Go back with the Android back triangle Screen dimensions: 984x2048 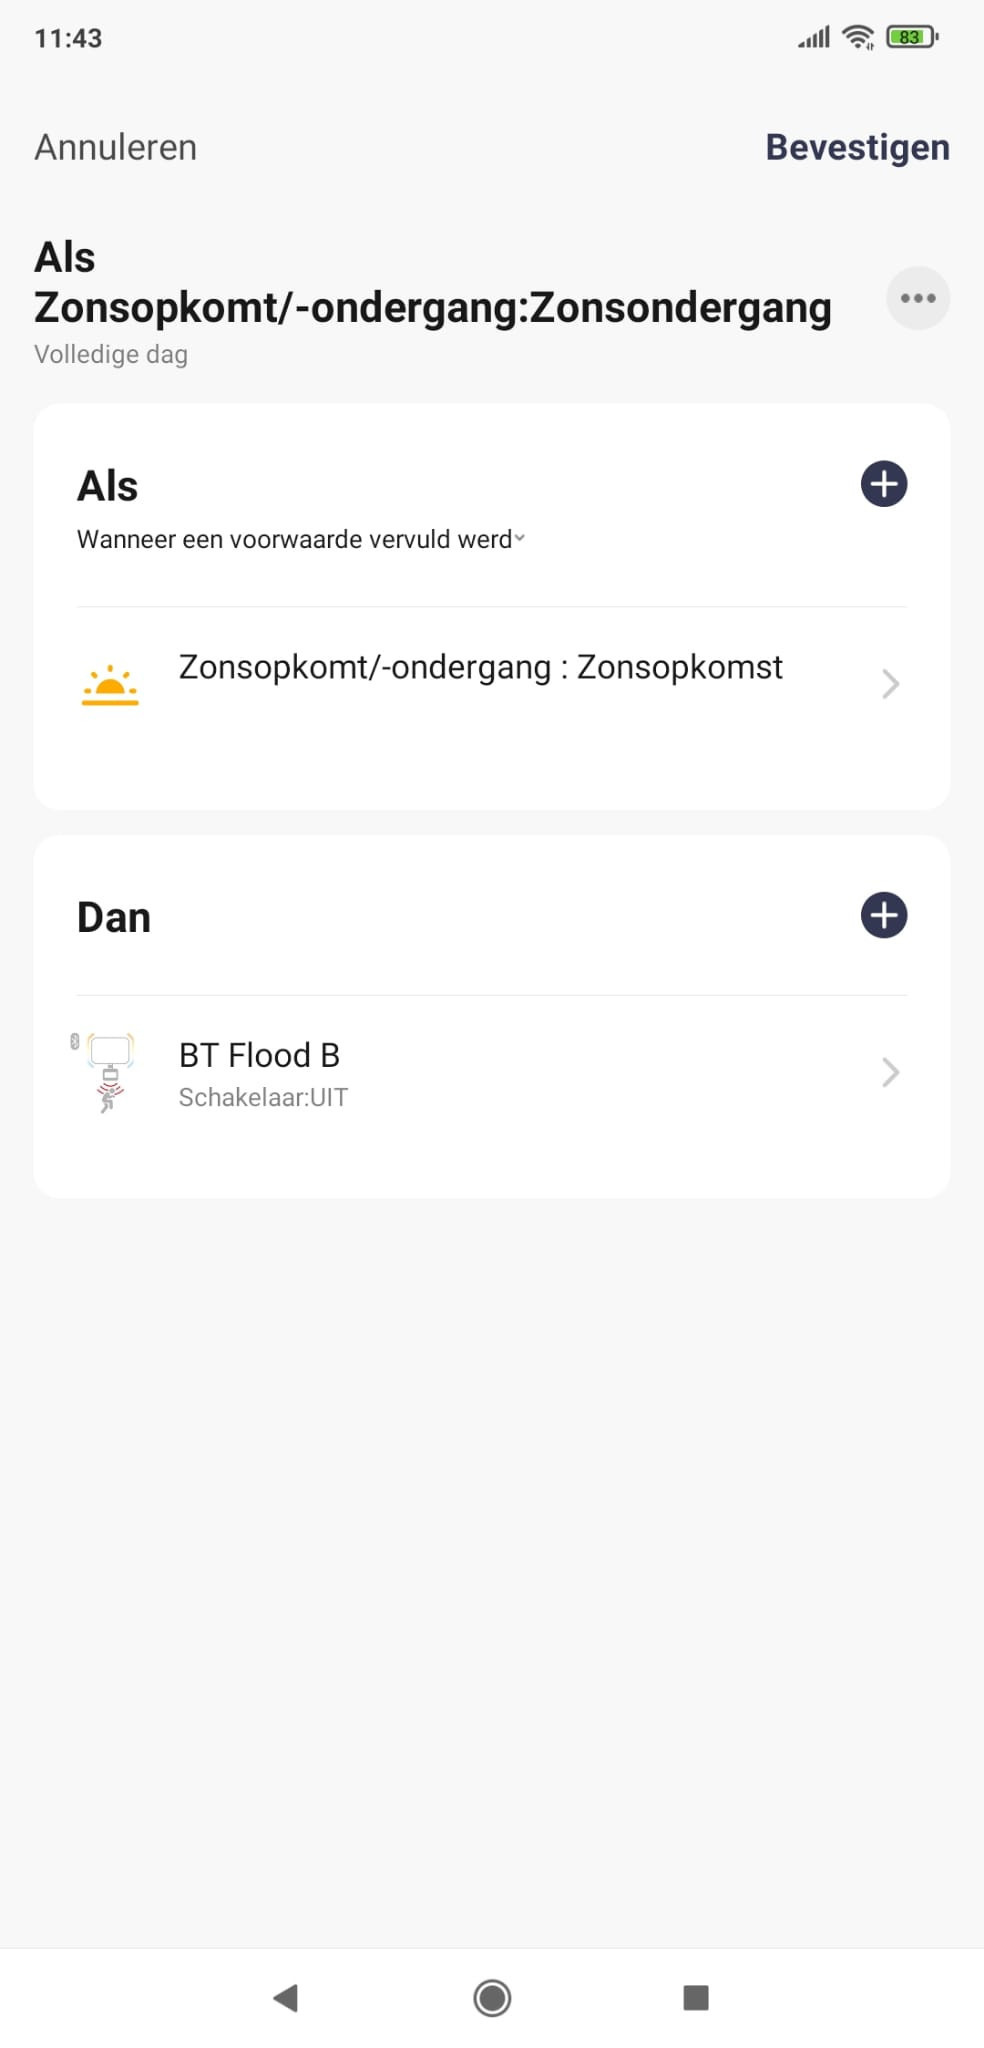pos(286,1998)
